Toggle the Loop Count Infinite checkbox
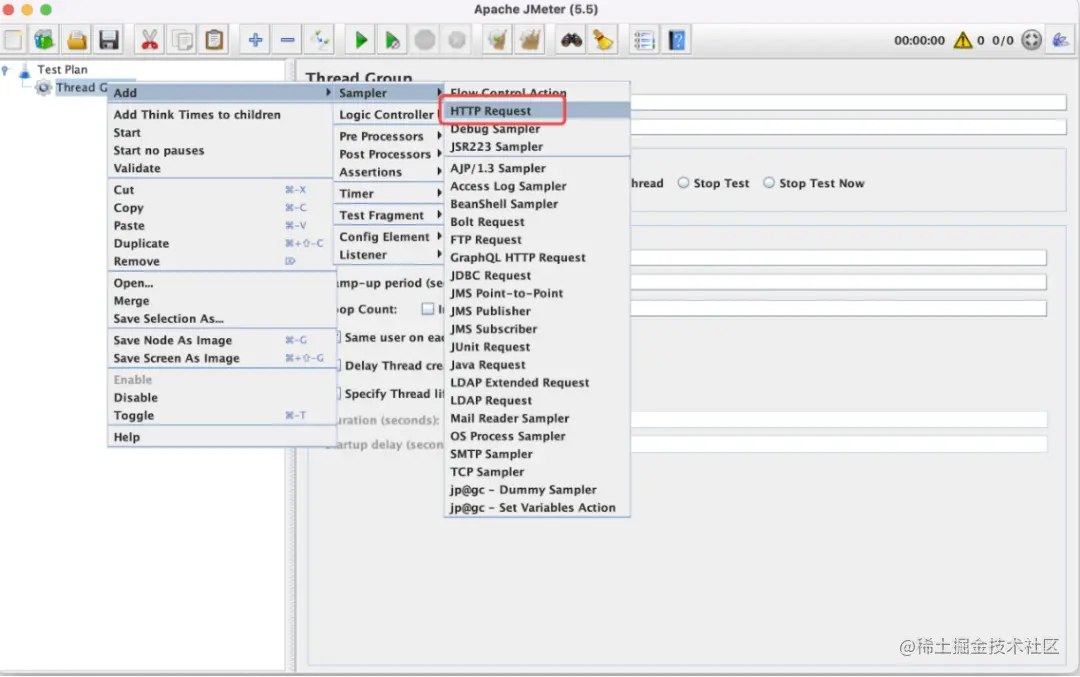Image resolution: width=1080 pixels, height=677 pixels. coord(428,309)
